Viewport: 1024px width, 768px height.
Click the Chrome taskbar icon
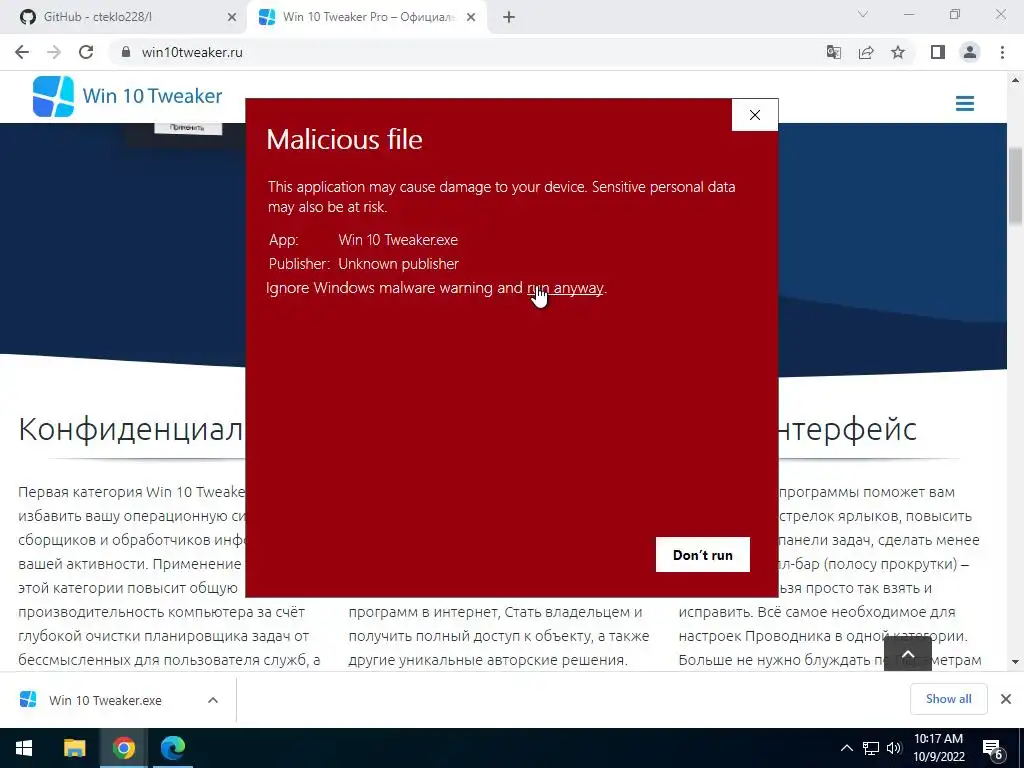coord(123,748)
